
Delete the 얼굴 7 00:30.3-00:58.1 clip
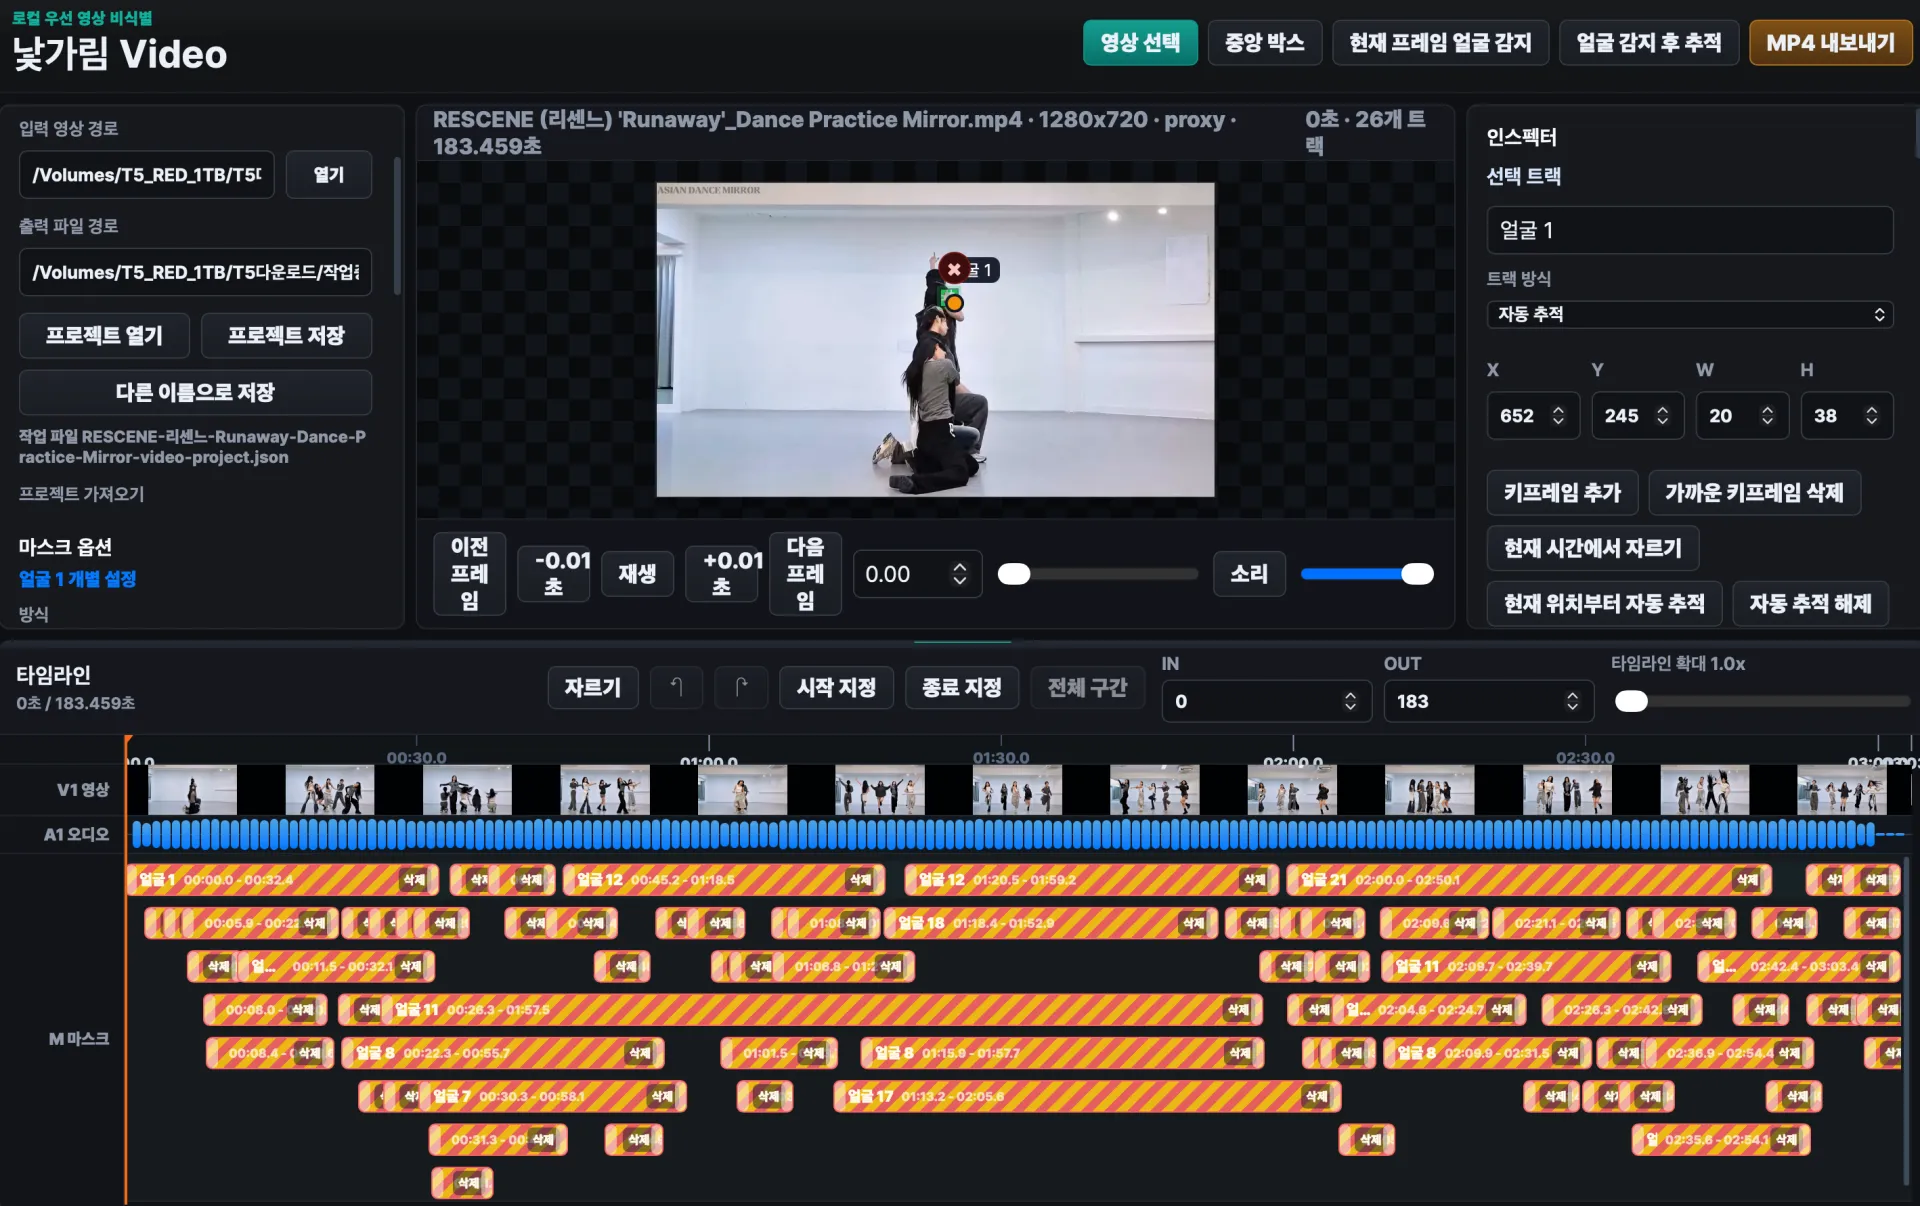pos(662,1097)
